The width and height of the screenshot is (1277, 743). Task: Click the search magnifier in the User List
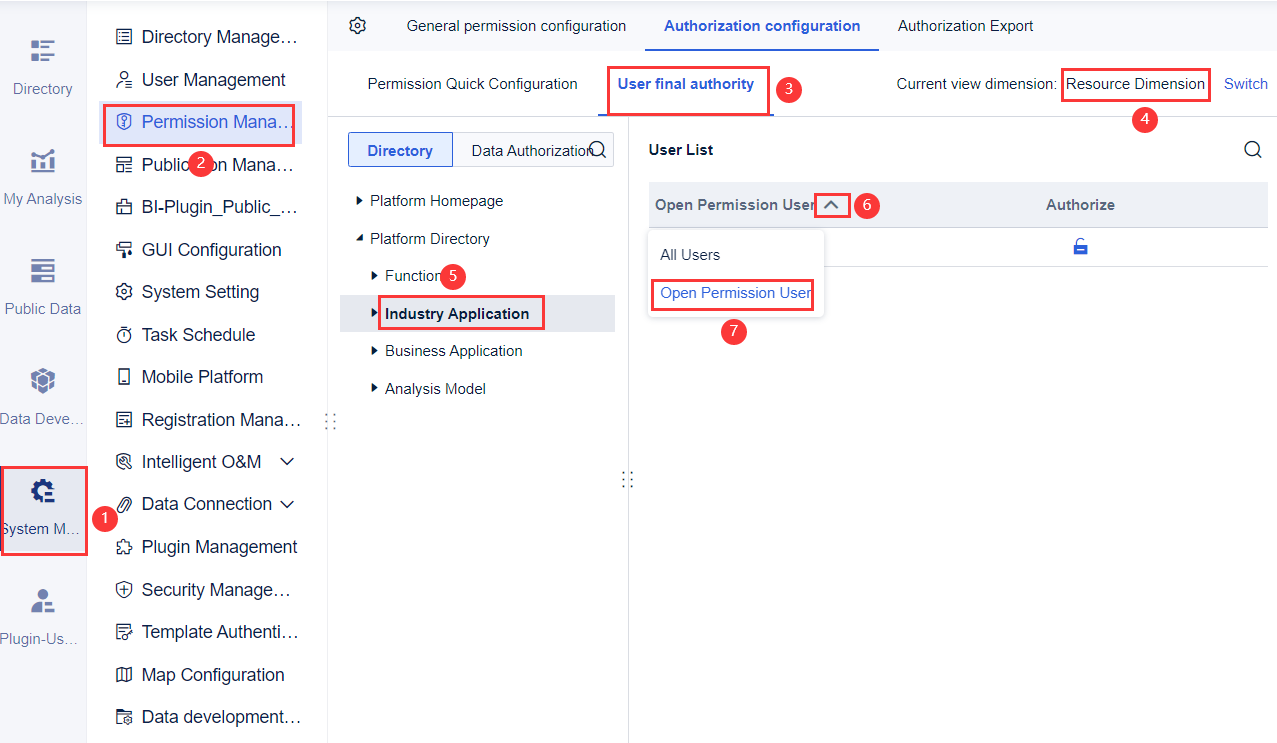coord(1252,149)
